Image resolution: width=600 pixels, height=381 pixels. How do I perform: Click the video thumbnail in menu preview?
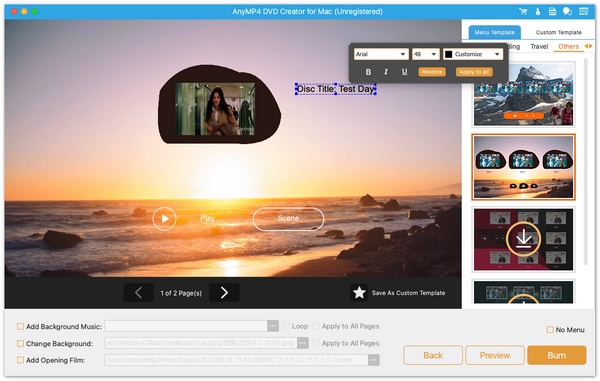(215, 109)
